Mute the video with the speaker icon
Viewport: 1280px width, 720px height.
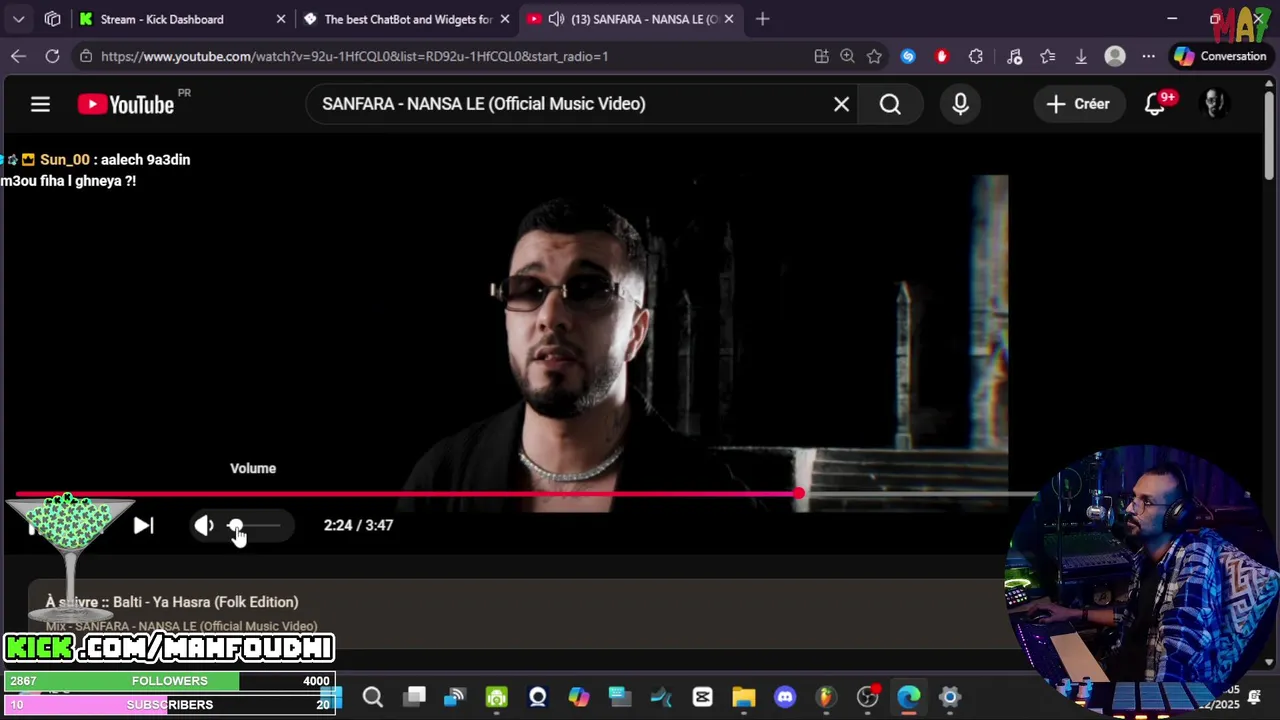tap(204, 526)
